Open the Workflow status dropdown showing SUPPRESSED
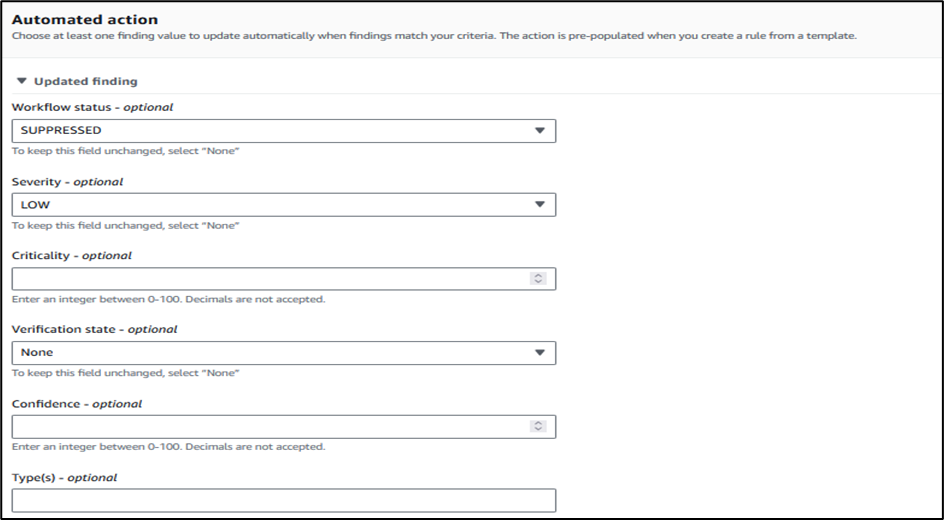Viewport: 944px width, 520px height. [x=284, y=131]
